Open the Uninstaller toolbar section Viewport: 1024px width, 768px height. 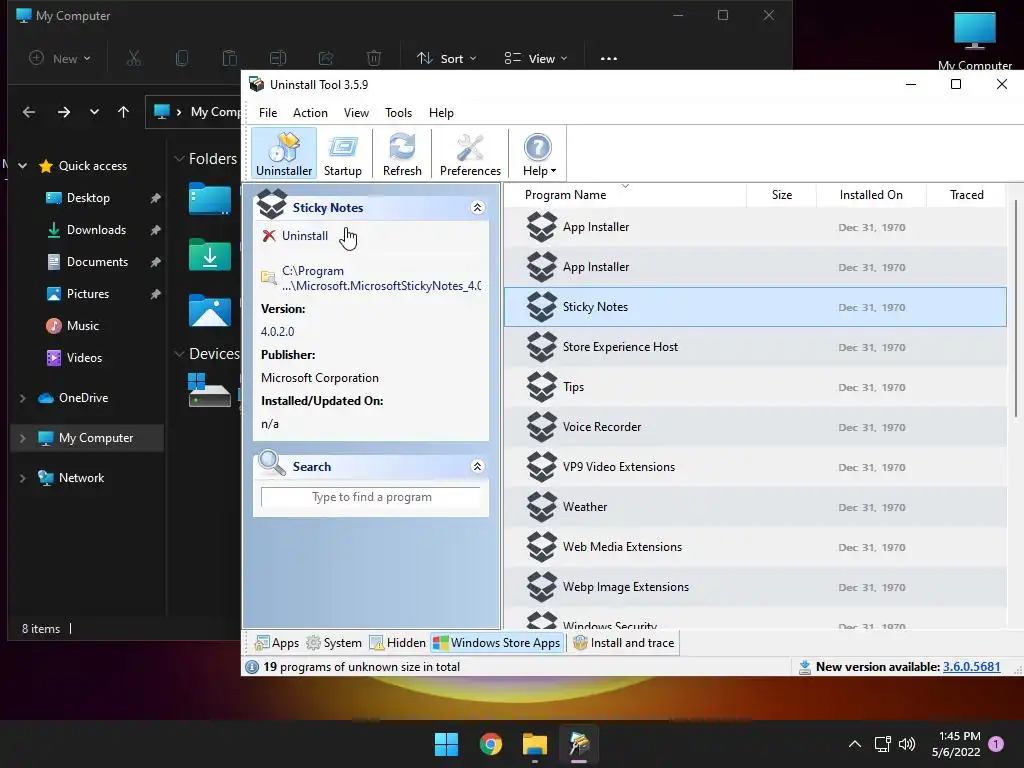tap(283, 153)
